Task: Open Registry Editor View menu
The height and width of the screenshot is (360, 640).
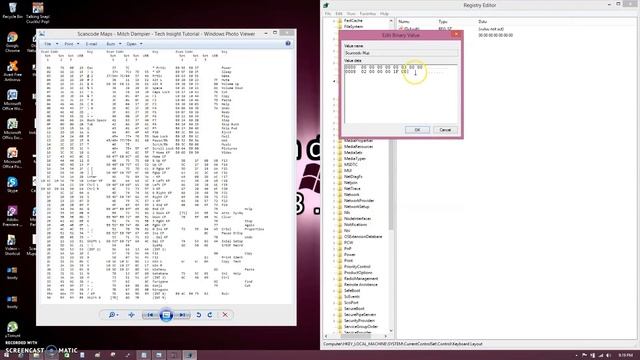Action: (x=351, y=13)
